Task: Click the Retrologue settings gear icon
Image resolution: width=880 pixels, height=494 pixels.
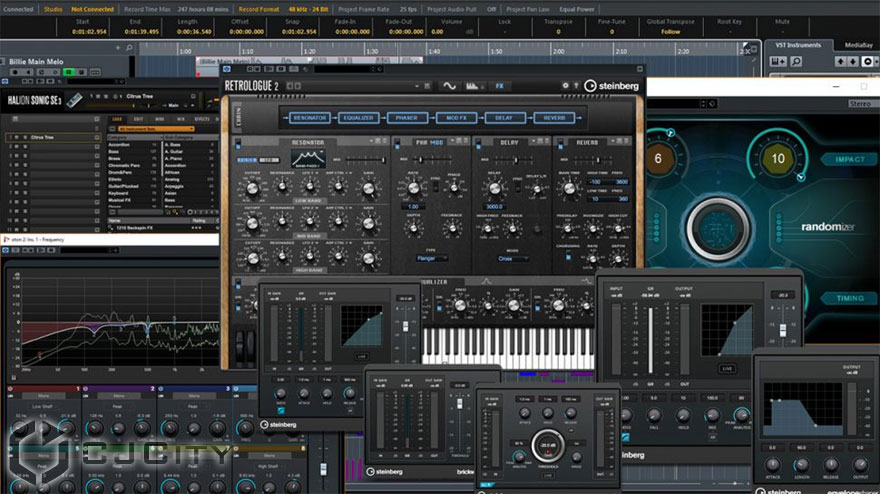Action: click(565, 86)
